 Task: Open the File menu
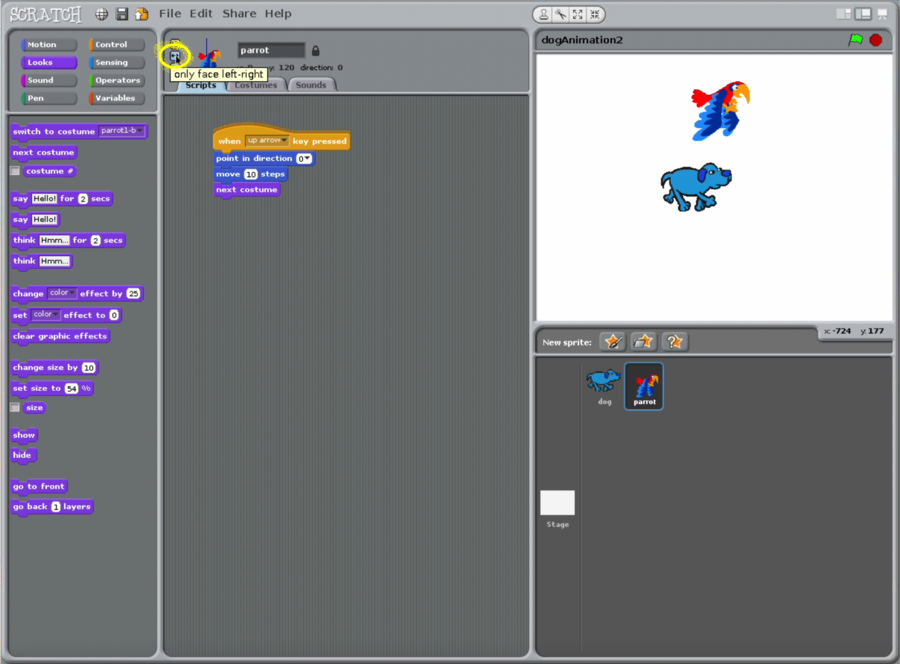pyautogui.click(x=170, y=14)
